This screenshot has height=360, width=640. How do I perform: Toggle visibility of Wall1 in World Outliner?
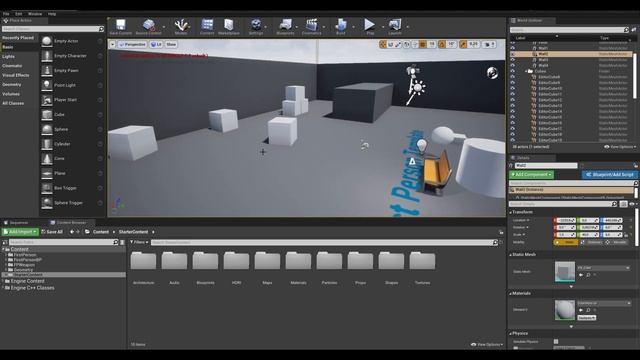tap(513, 48)
